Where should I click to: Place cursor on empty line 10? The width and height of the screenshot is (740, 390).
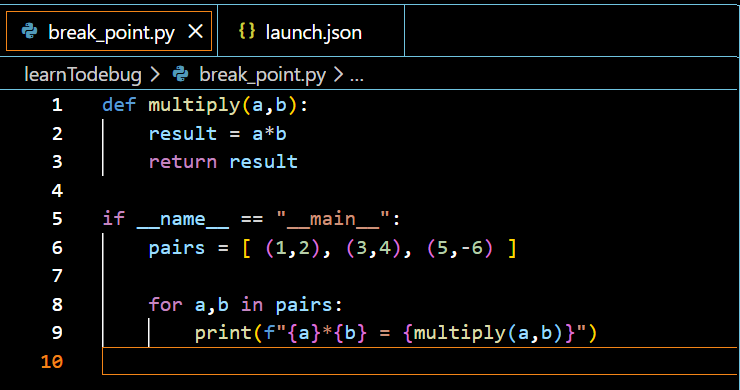click(419, 361)
